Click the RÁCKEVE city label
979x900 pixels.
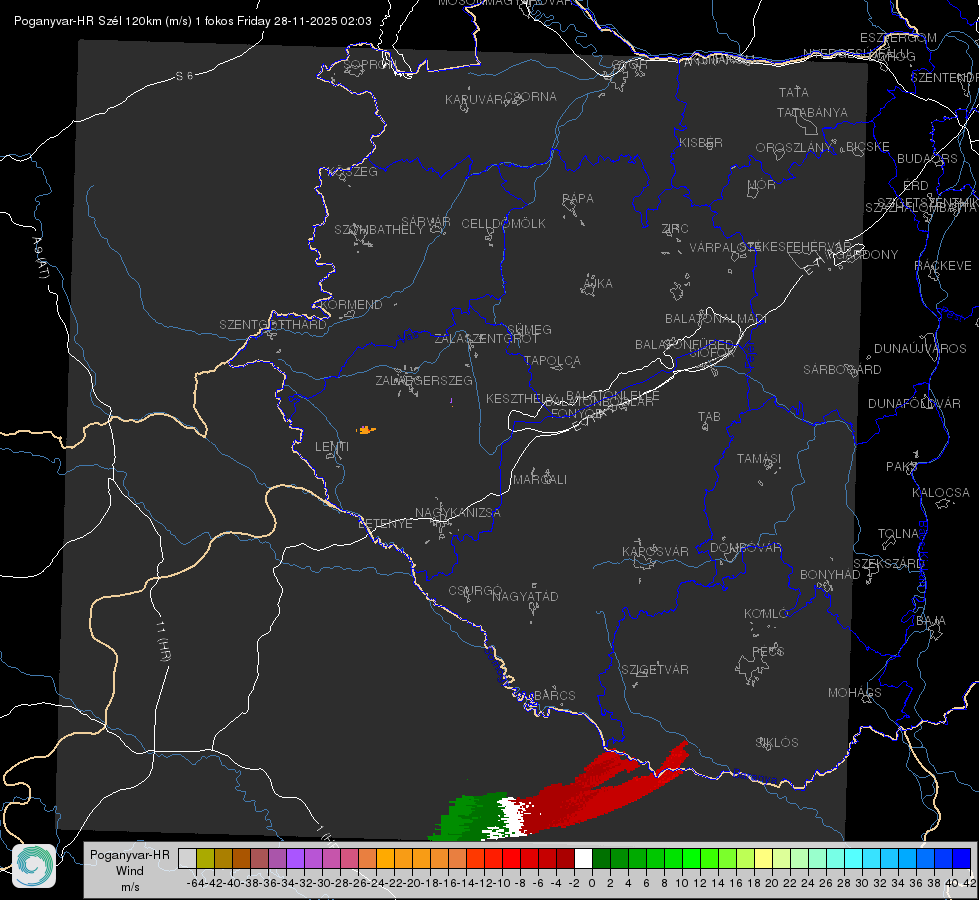pos(943,266)
